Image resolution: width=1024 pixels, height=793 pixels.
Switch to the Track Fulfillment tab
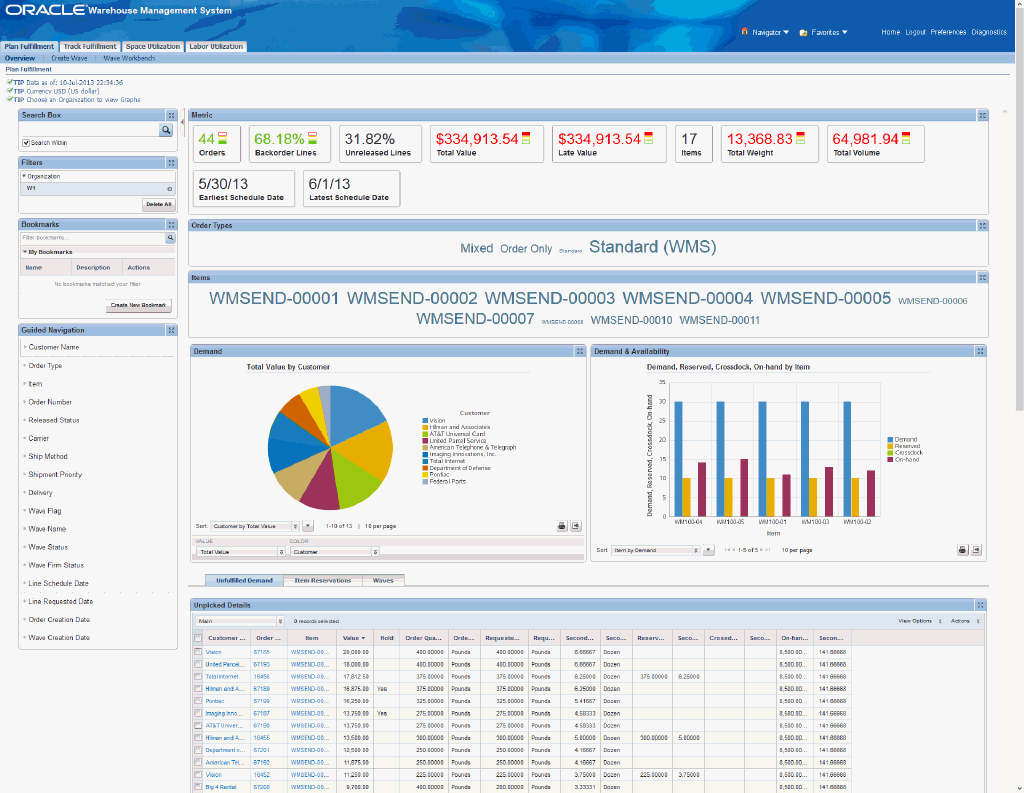tap(89, 46)
